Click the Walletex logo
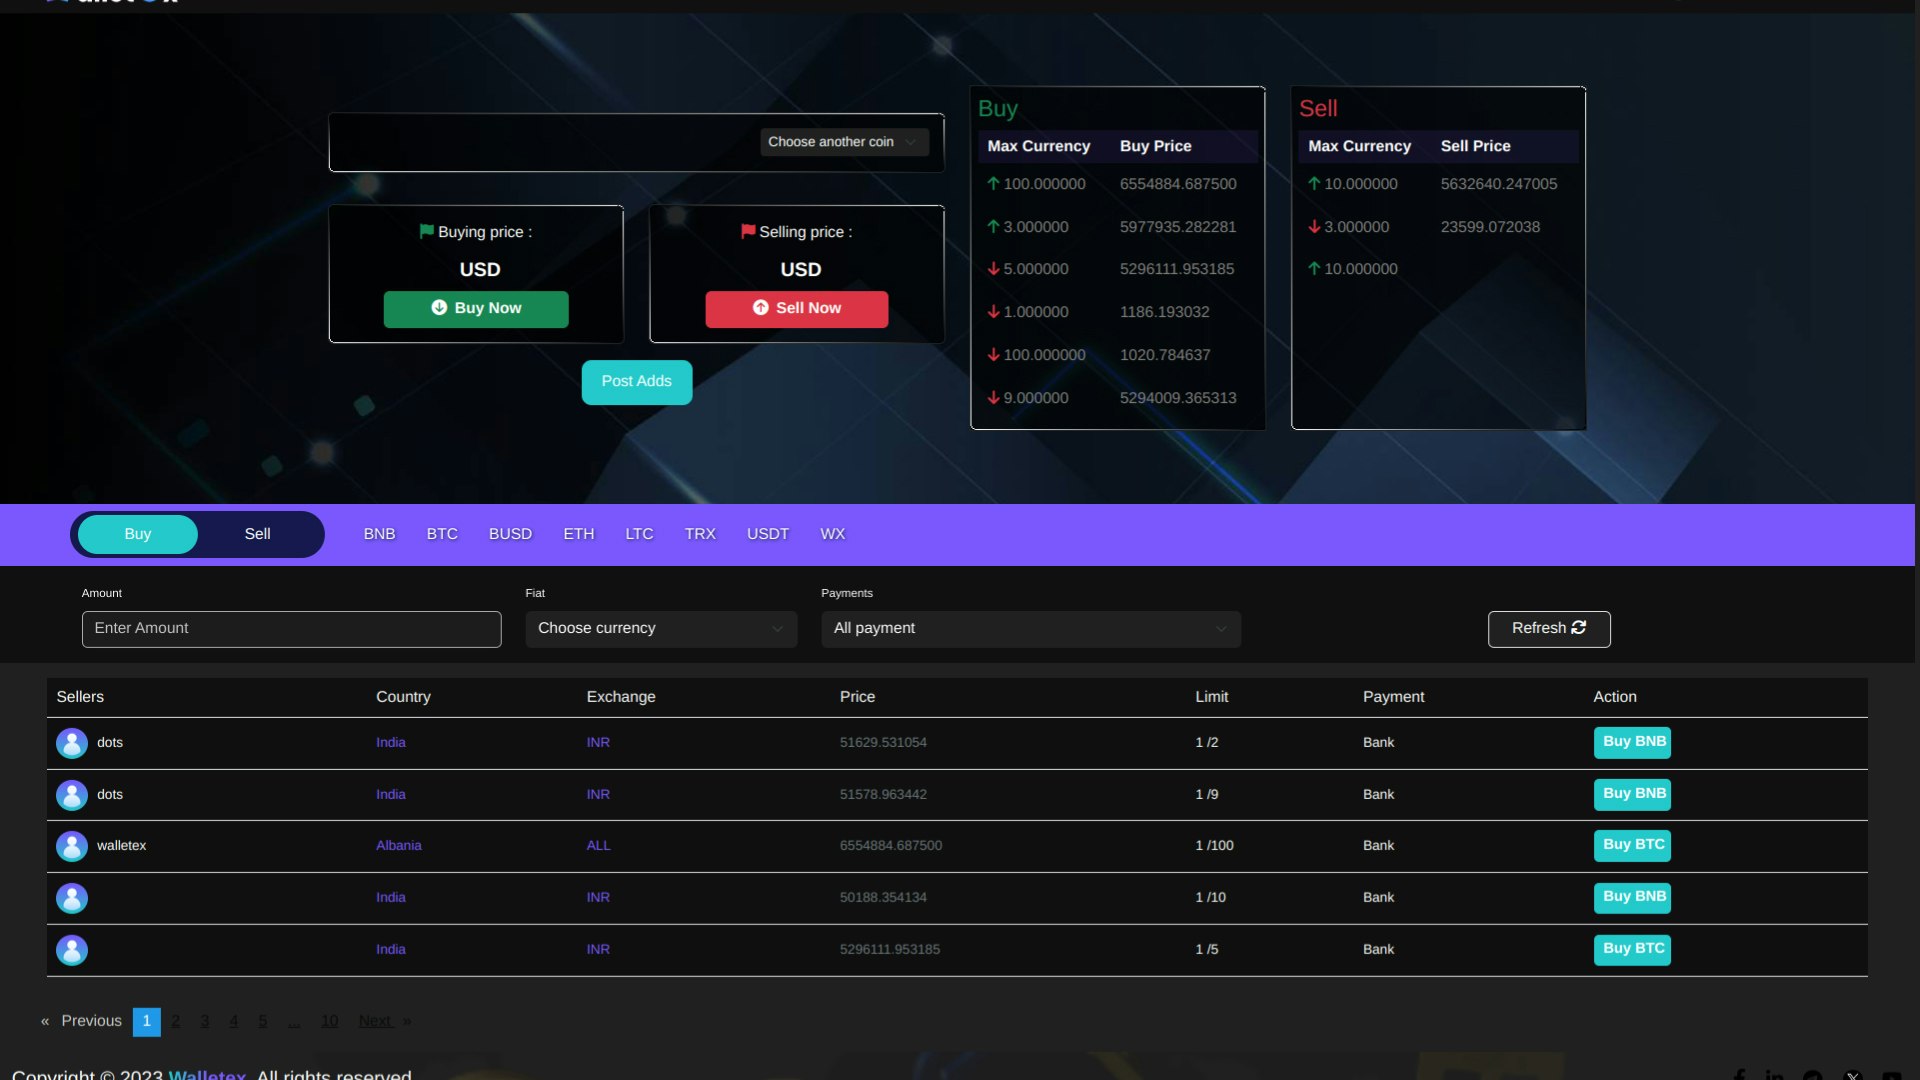This screenshot has width=1920, height=1080. tap(110, 3)
